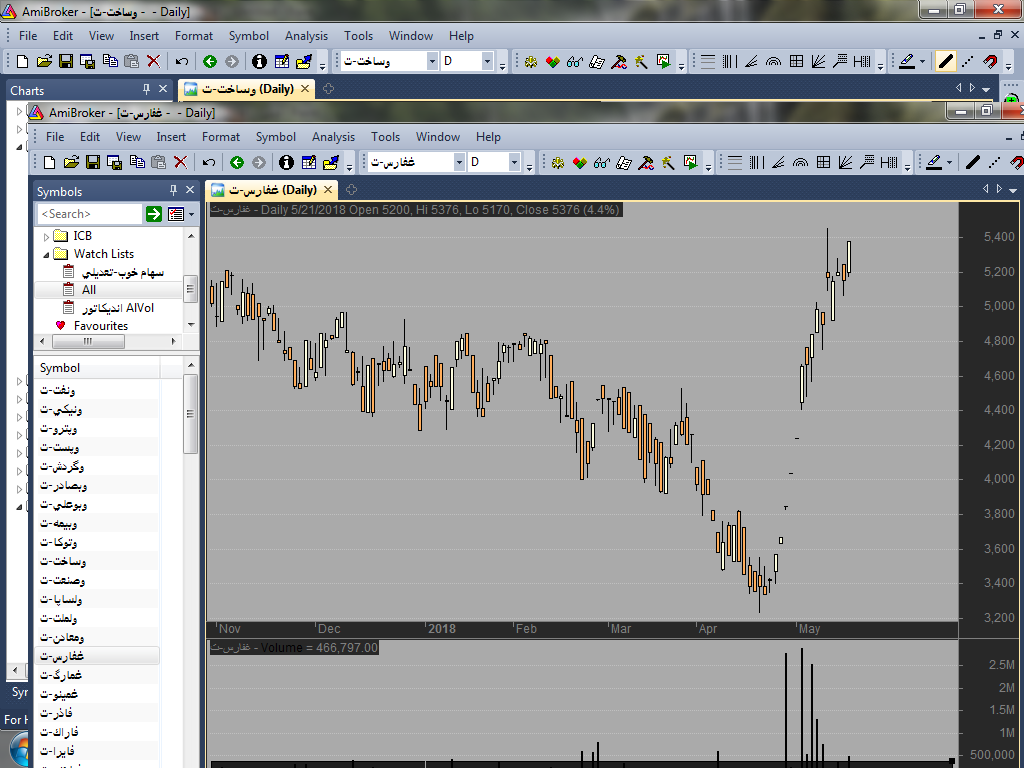Close the غفارس-ت (Daily) chart tab

328,190
